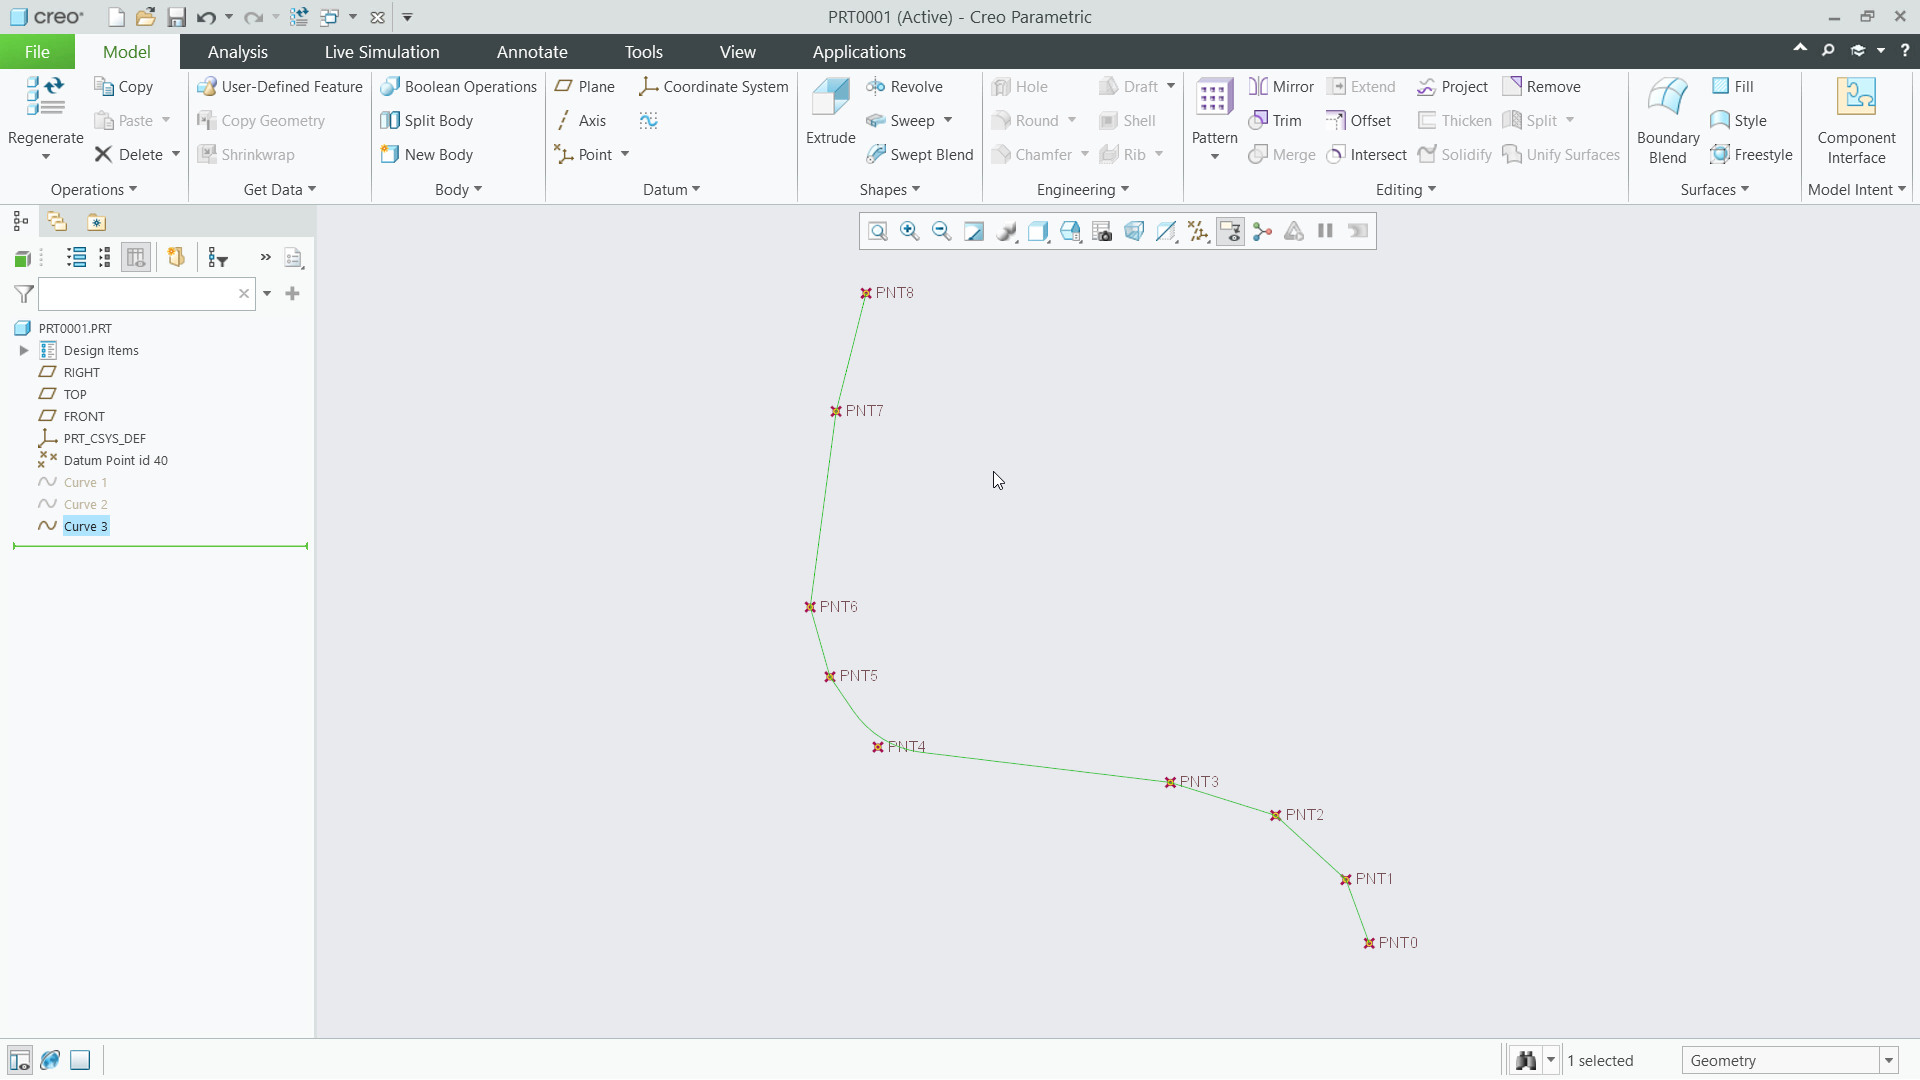Click the Boolean Operations tool

459,87
